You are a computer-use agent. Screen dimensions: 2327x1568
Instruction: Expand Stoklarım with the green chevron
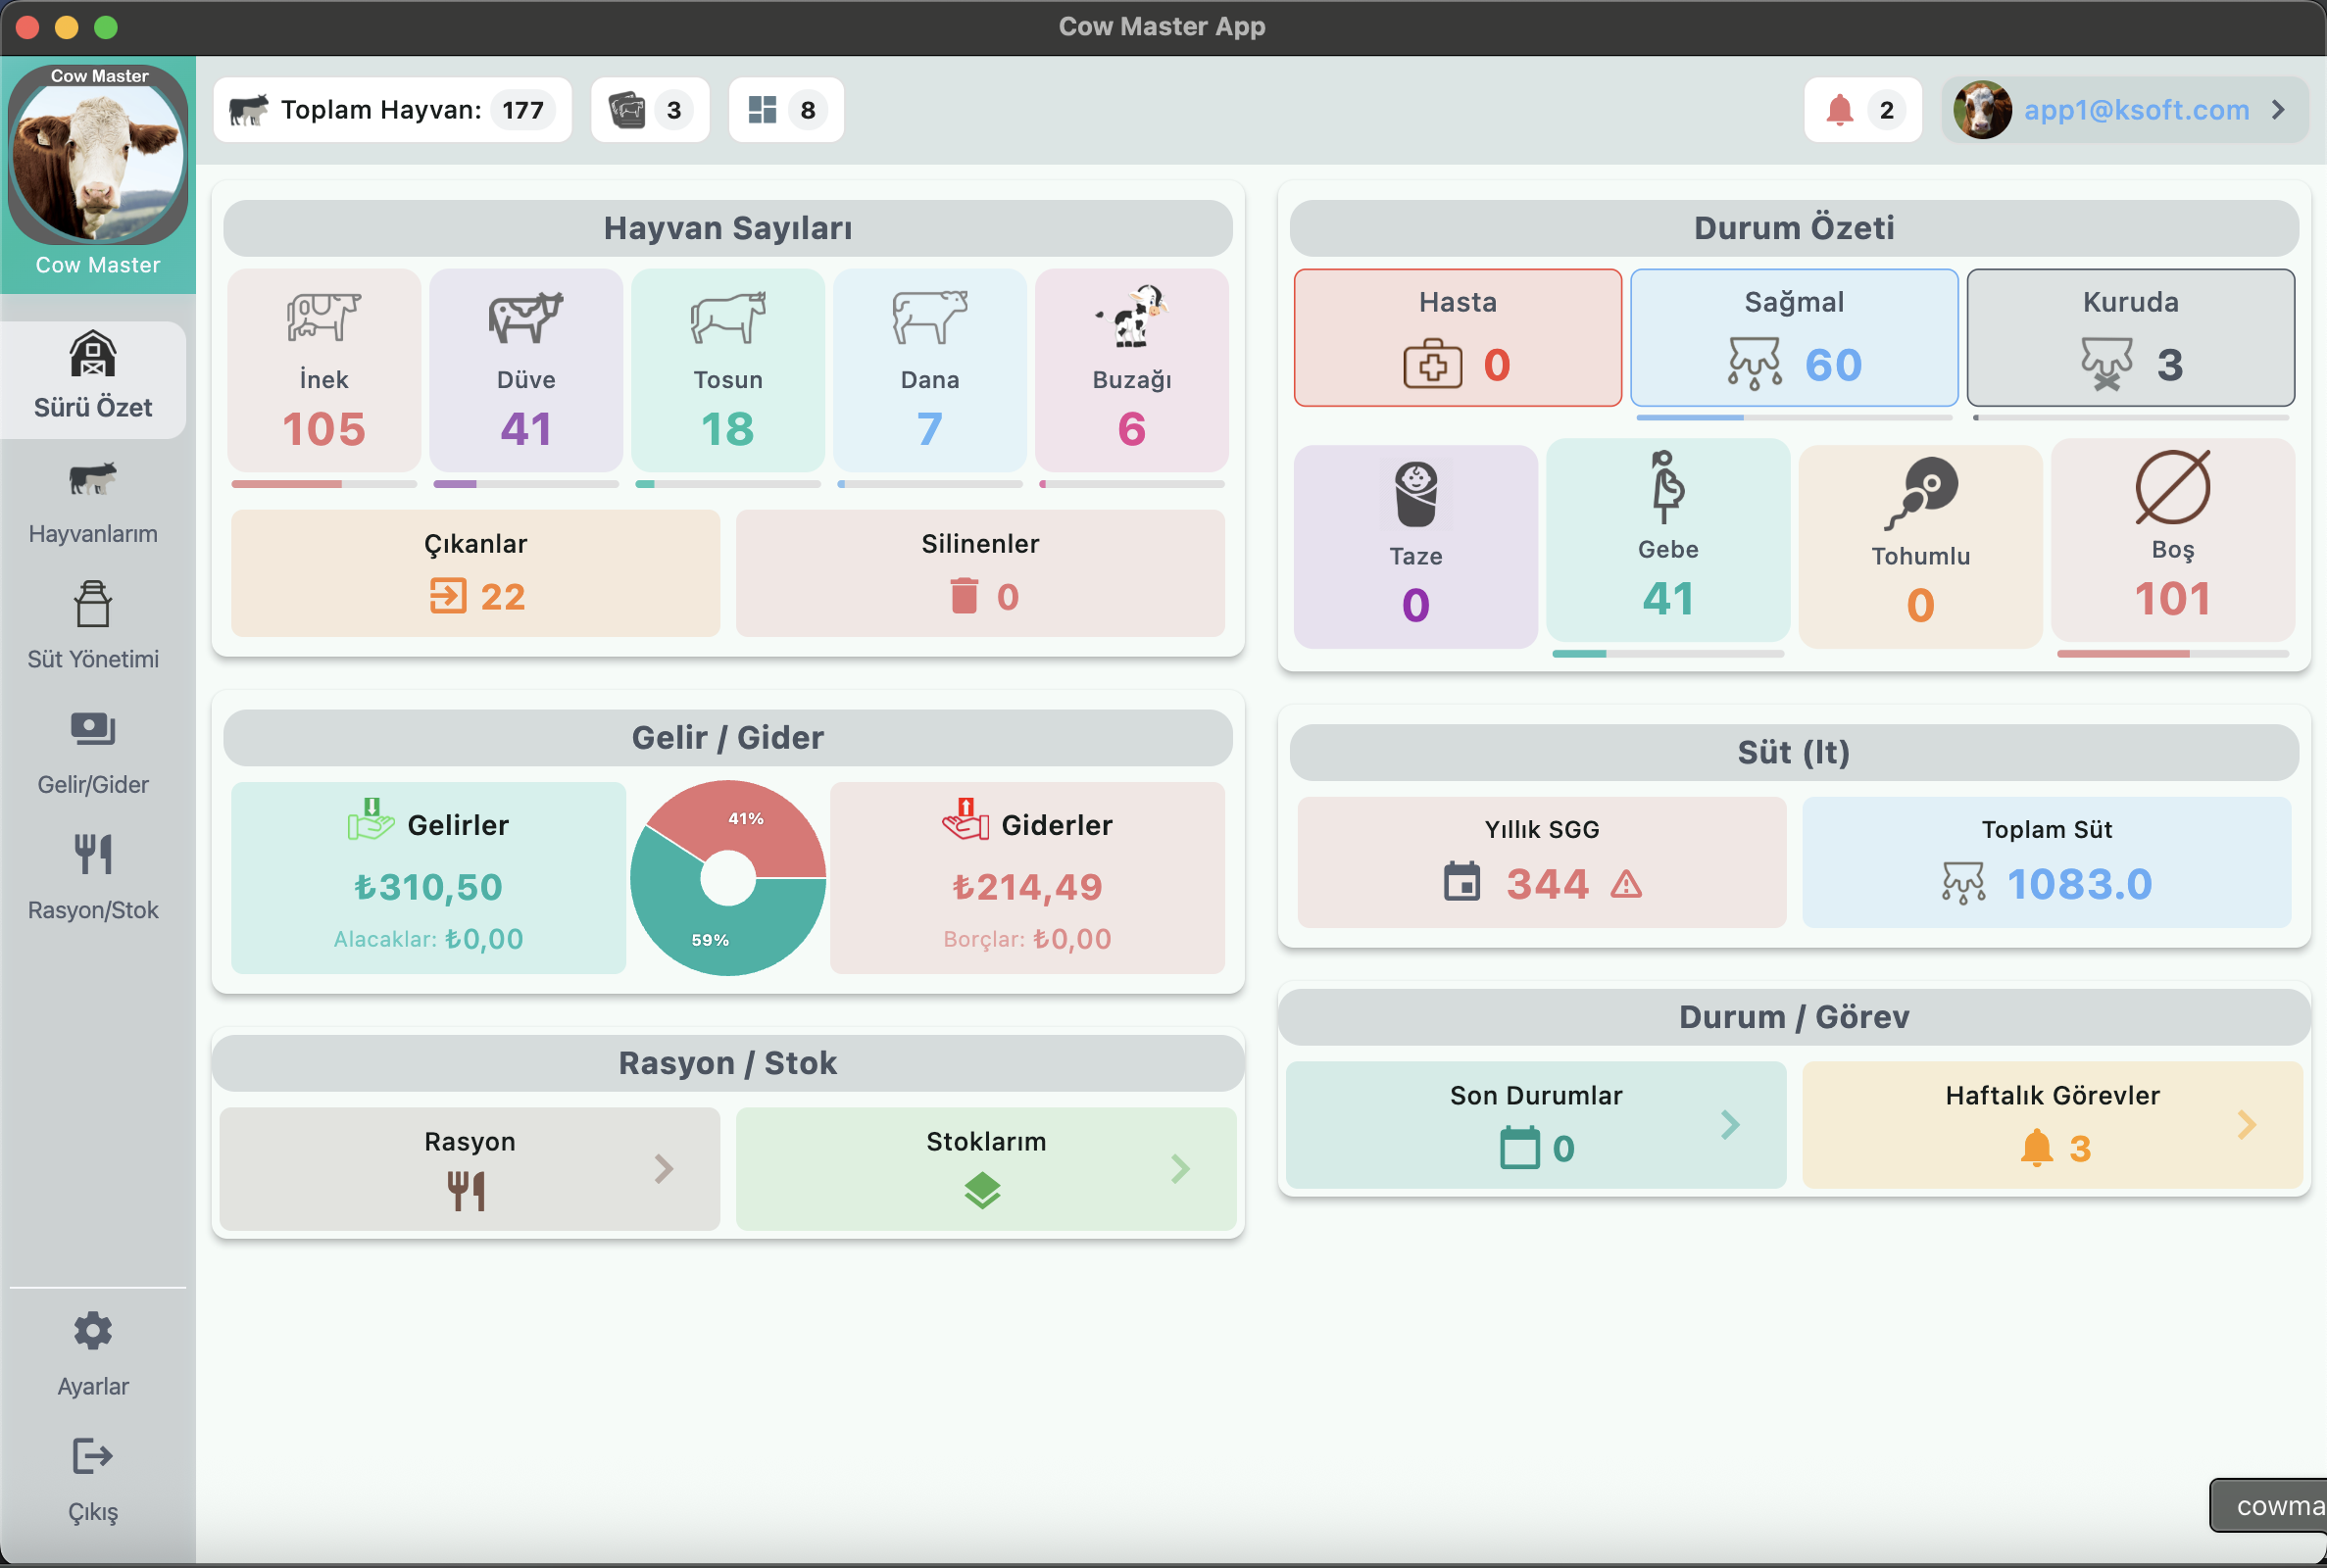tap(1180, 1168)
